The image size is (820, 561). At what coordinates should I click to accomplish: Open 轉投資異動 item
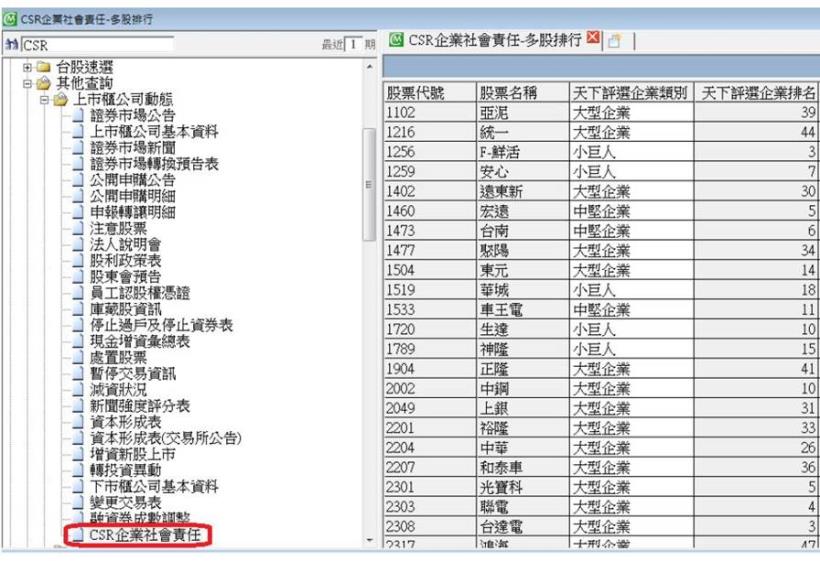(126, 471)
